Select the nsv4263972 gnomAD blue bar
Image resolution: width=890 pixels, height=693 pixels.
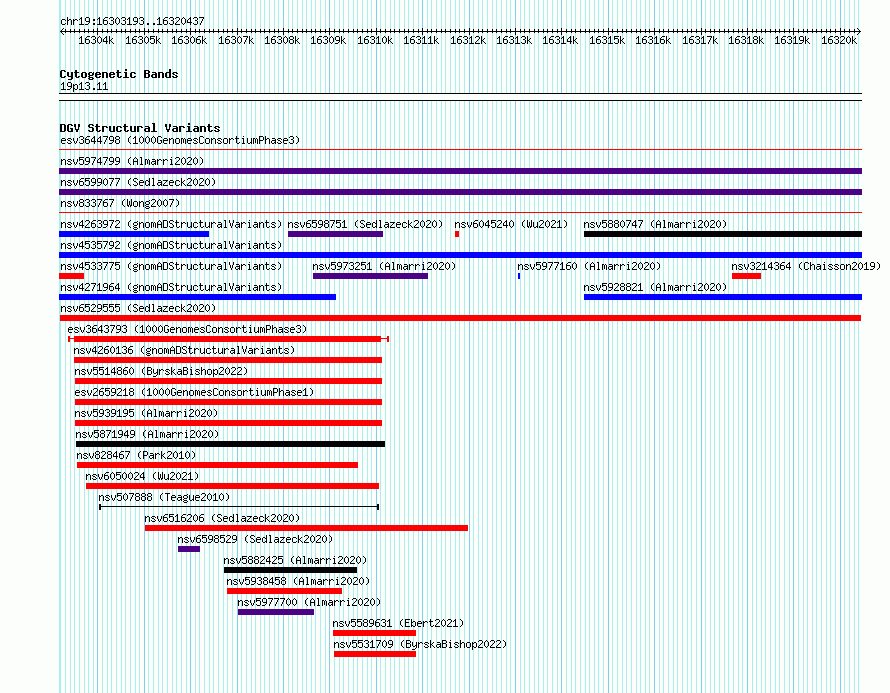pos(134,234)
